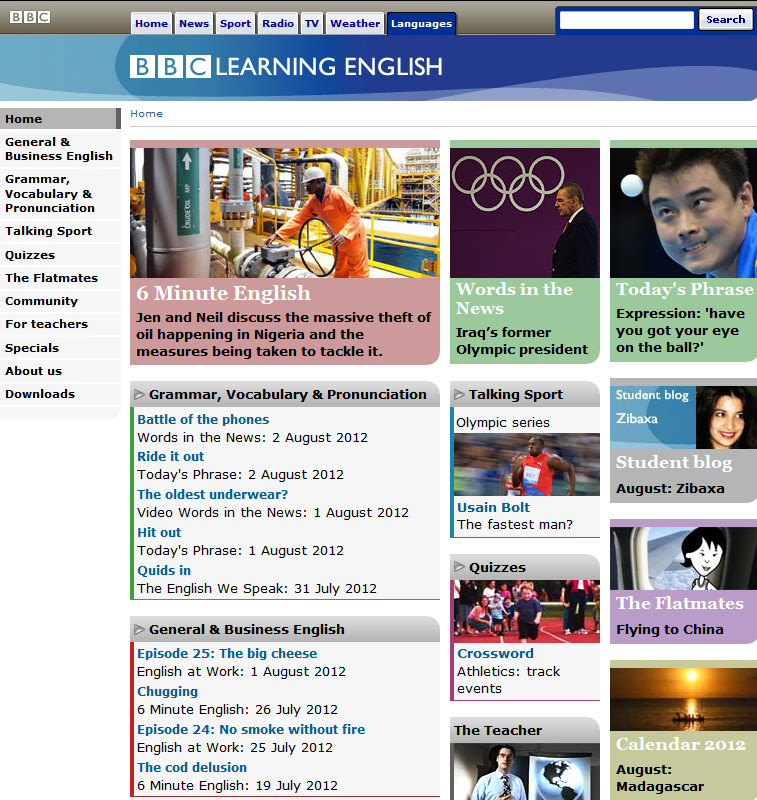Open the Words in the News heading
The width and height of the screenshot is (757, 800).
click(514, 298)
